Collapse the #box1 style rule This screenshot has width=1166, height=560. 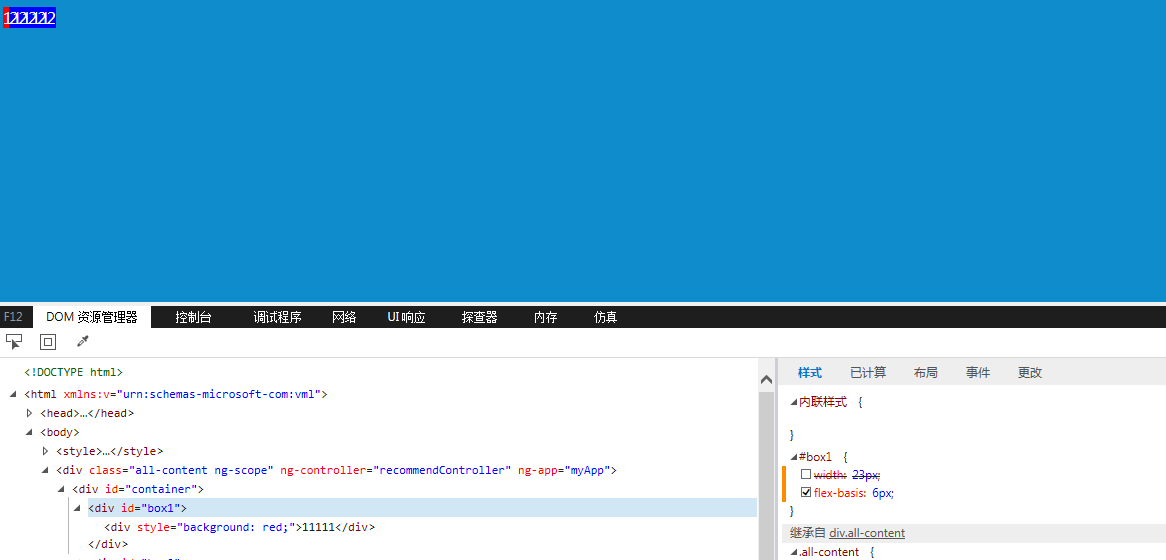(793, 457)
